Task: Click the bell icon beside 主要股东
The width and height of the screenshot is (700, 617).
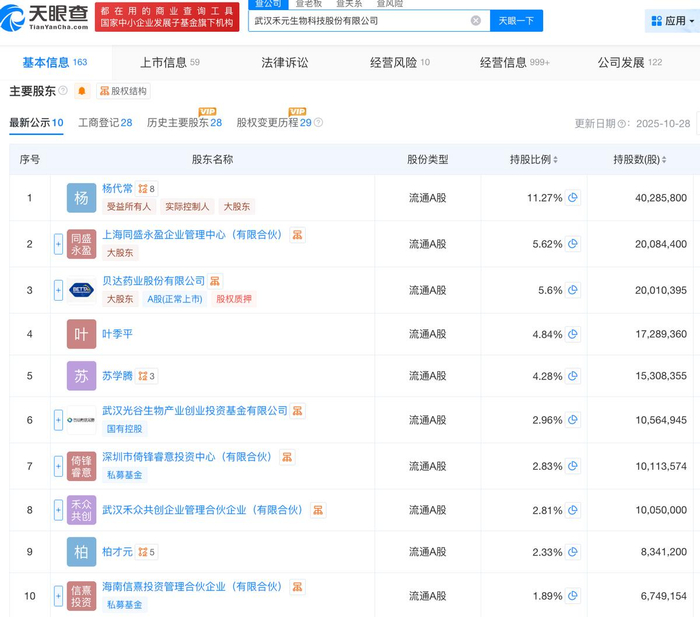Action: [82, 91]
